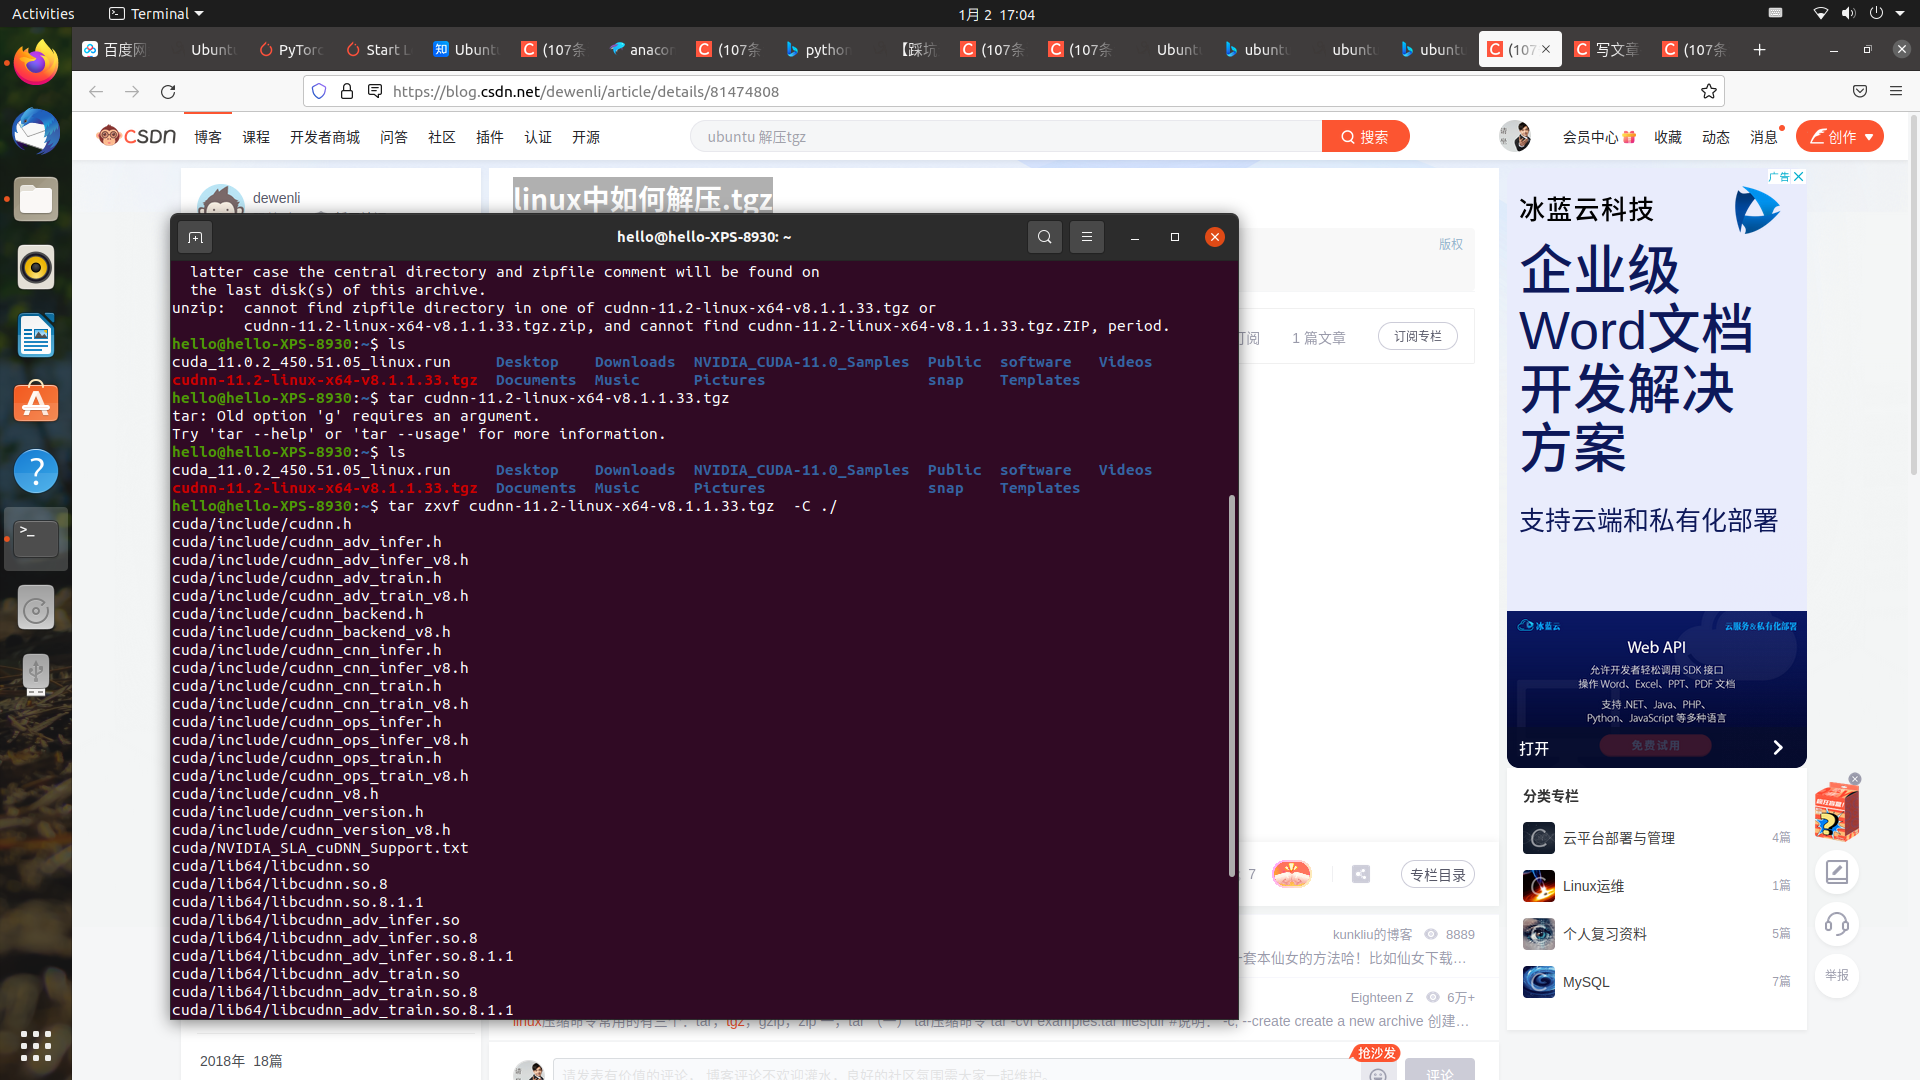Open 开发者商城 in CSDN nav
The width and height of the screenshot is (1920, 1080).
point(325,137)
